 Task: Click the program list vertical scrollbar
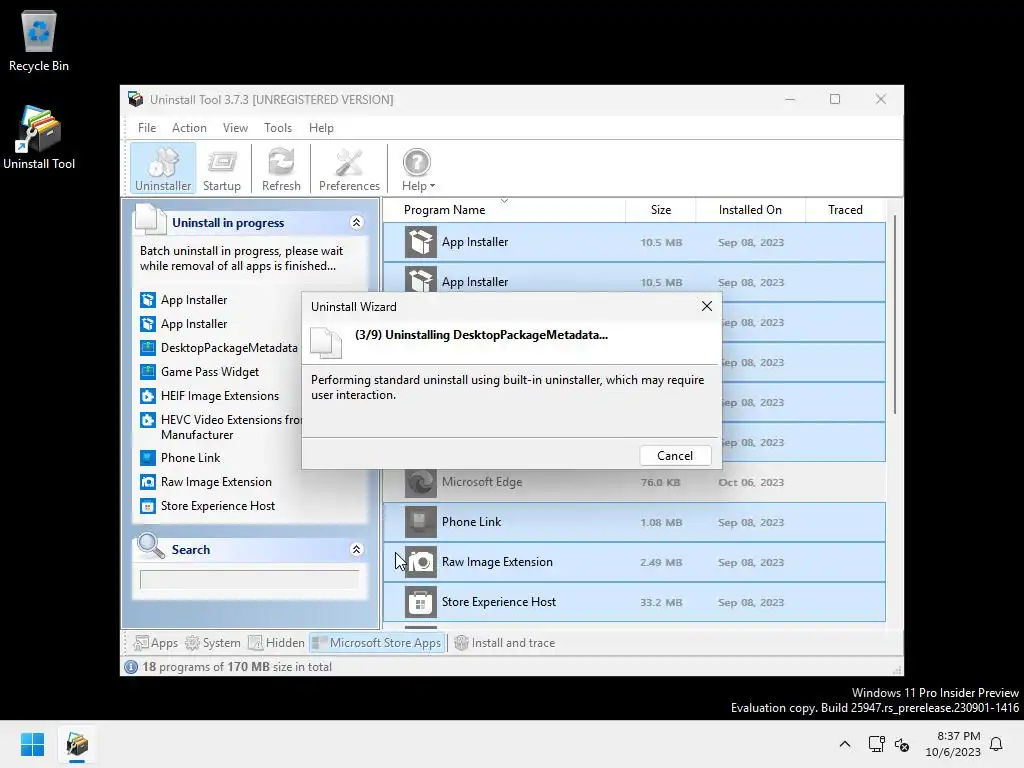point(895,313)
